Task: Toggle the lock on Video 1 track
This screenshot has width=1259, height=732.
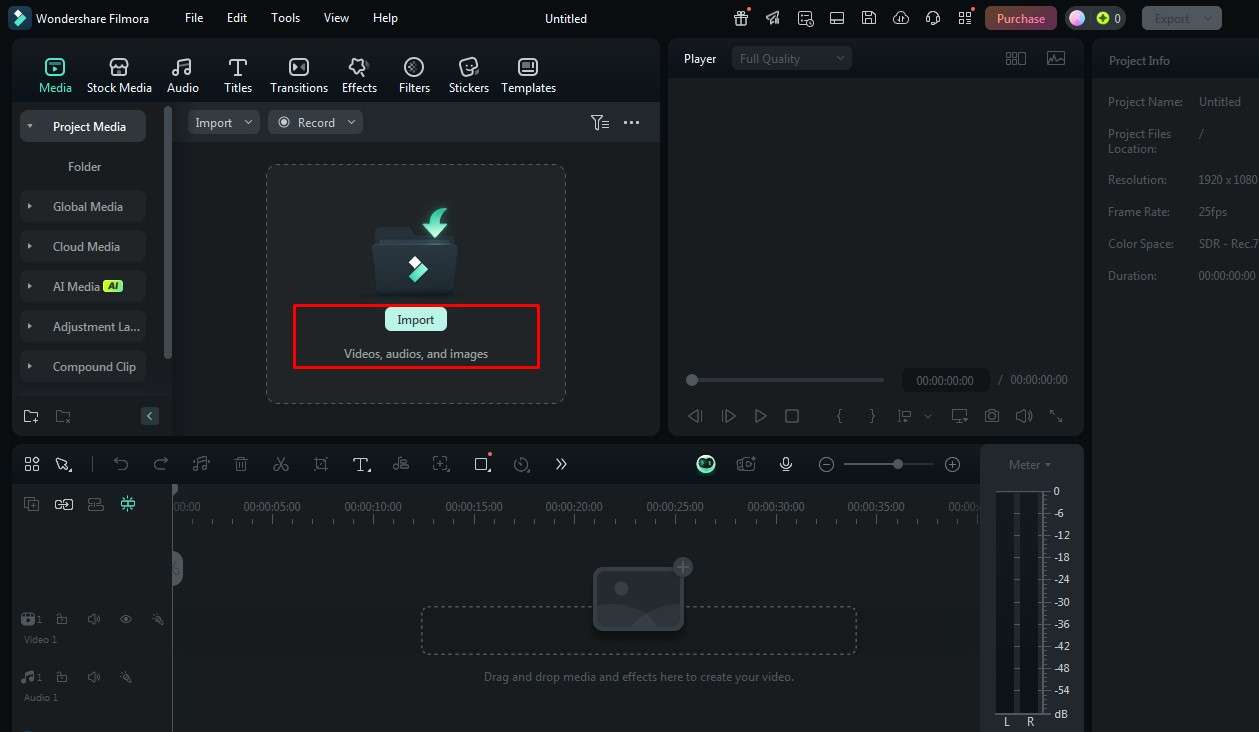Action: click(62, 619)
